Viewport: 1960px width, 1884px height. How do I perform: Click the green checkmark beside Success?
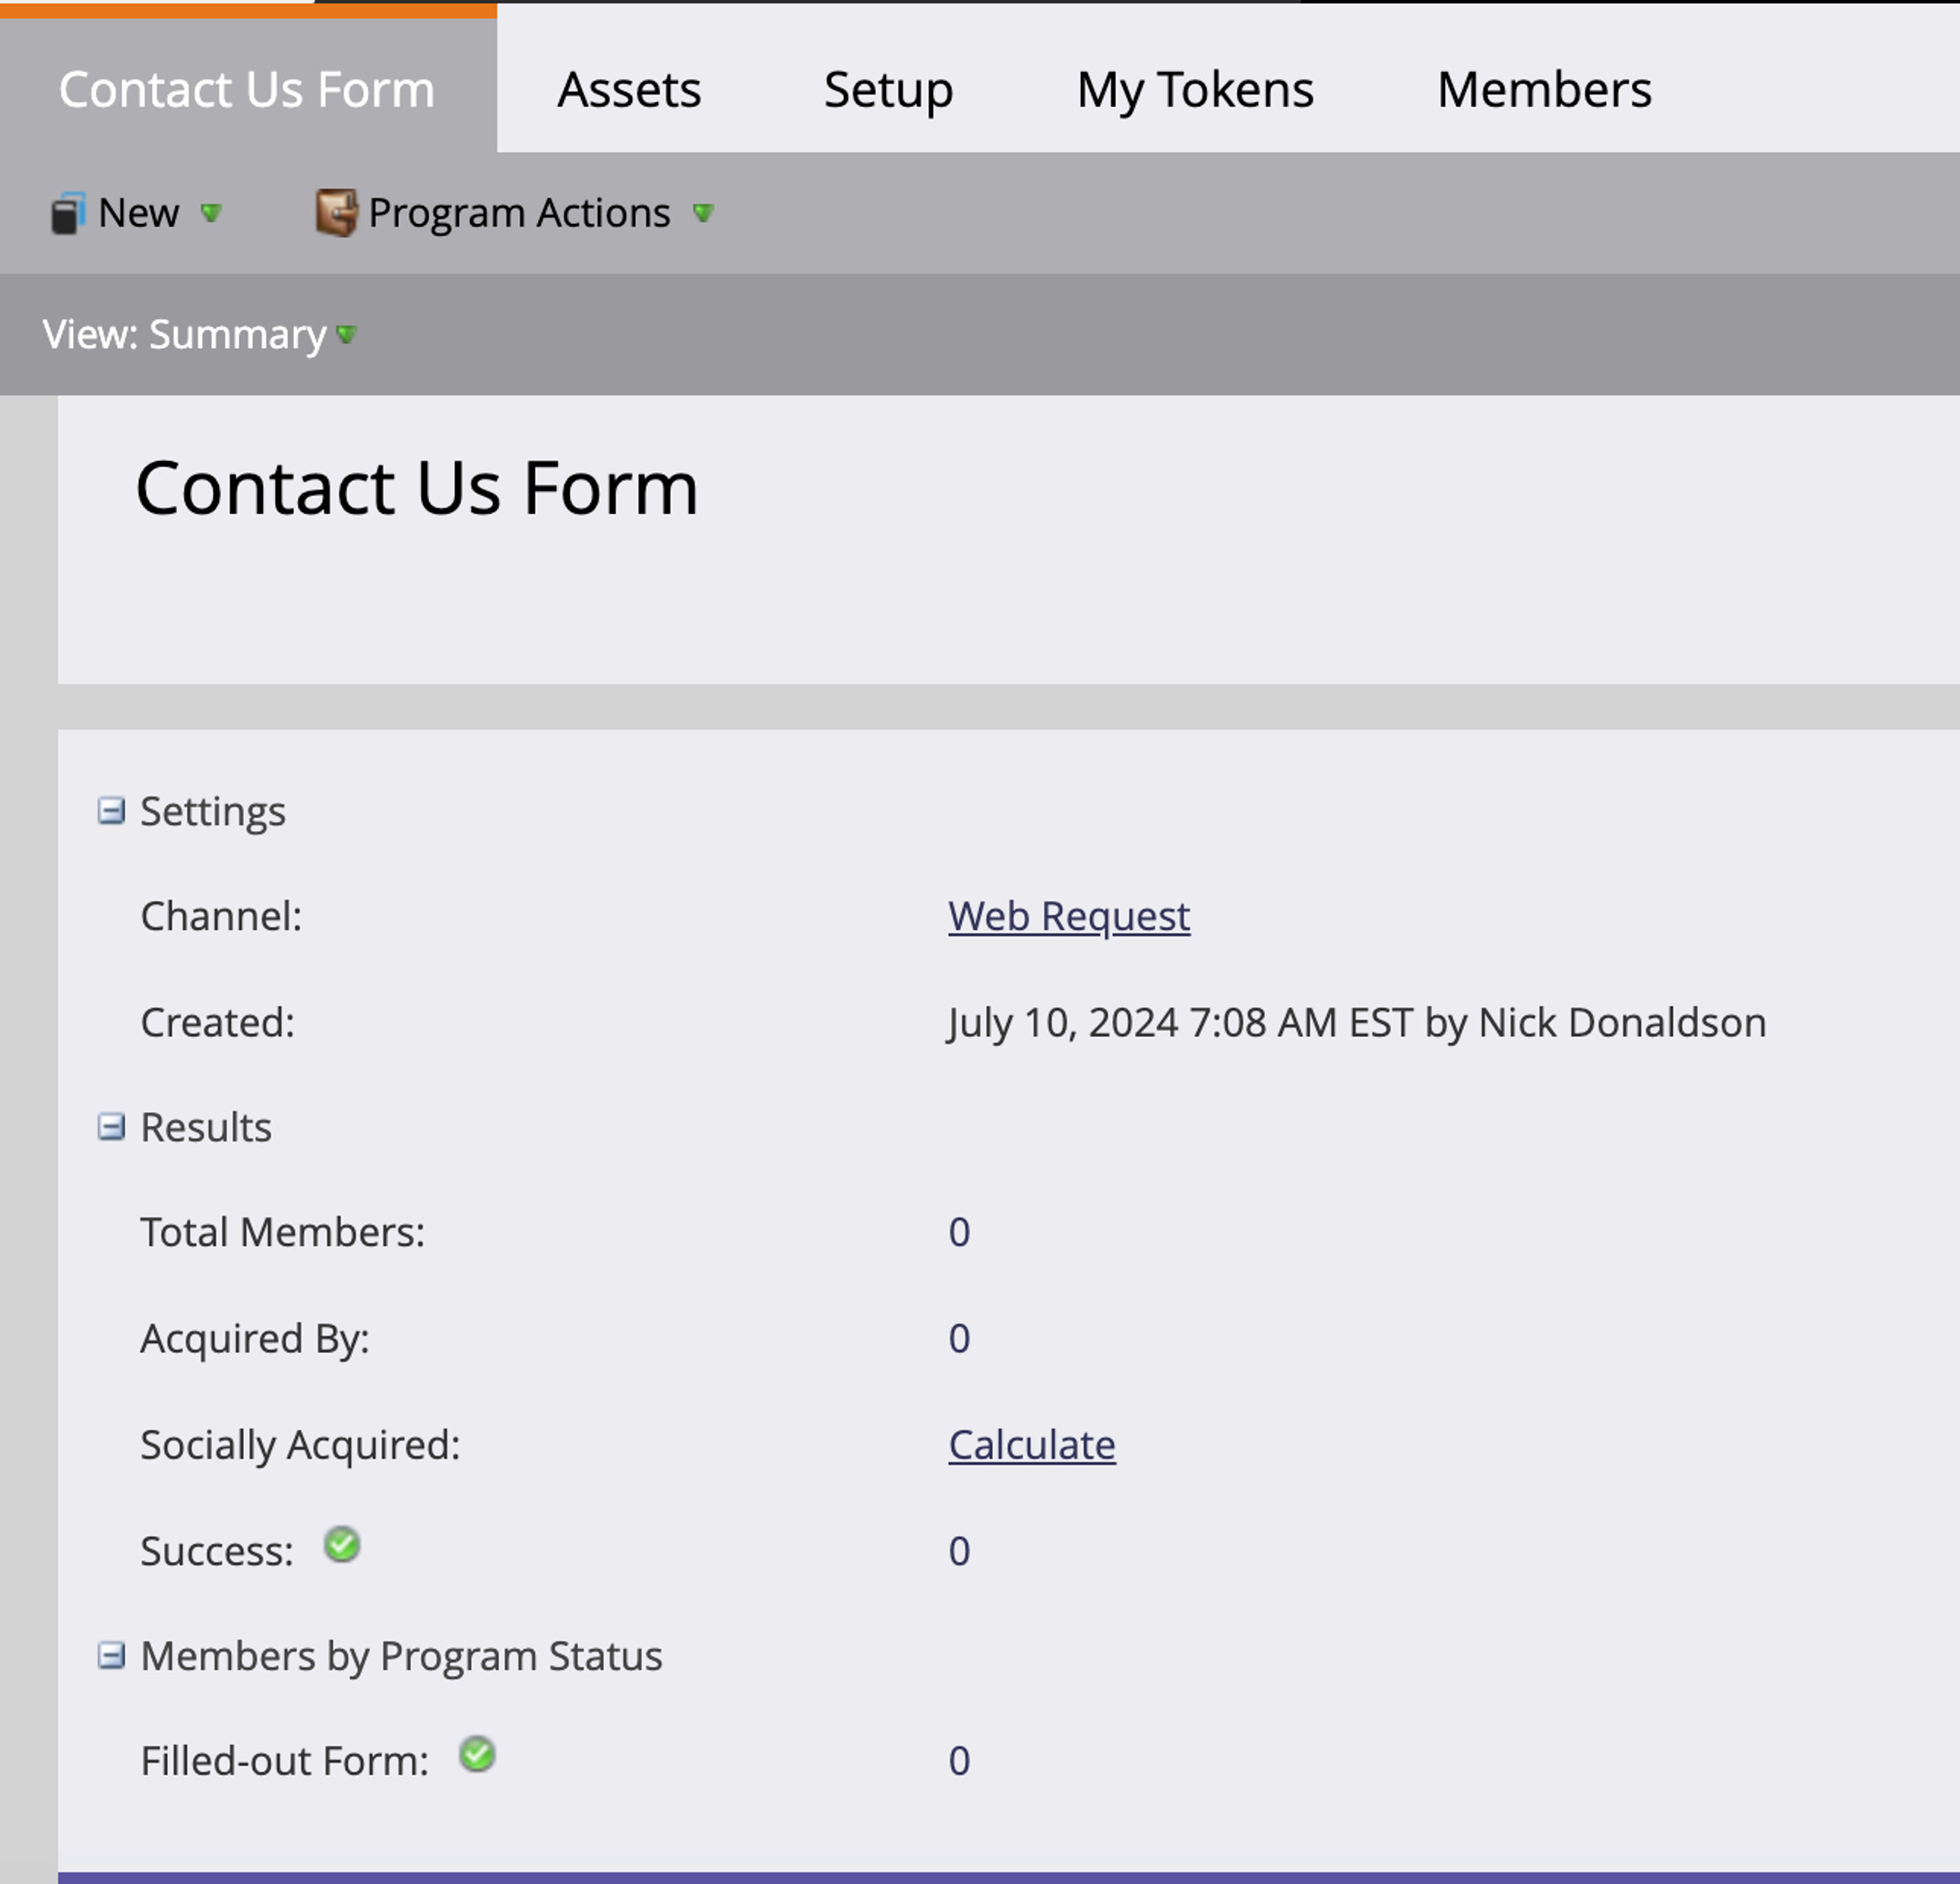click(342, 1545)
